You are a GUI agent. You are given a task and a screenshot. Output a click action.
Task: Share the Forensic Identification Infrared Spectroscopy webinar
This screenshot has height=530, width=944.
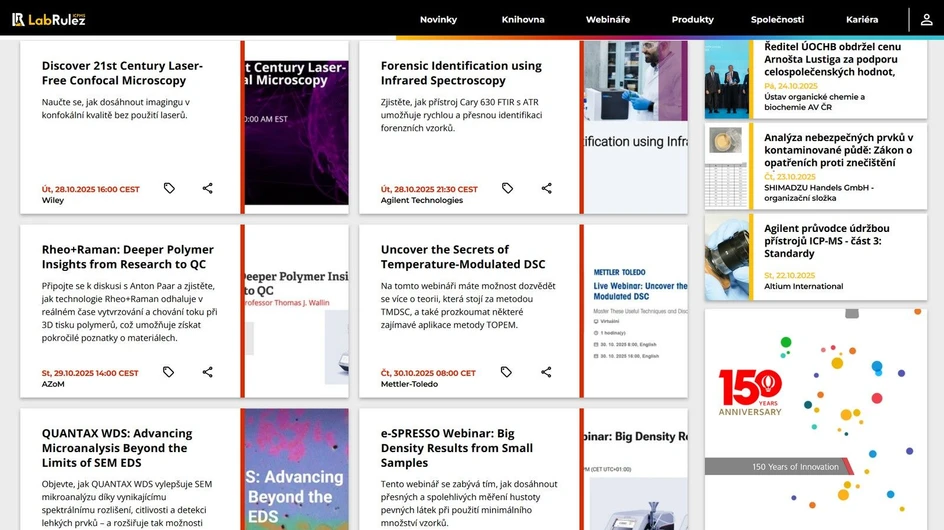click(546, 188)
